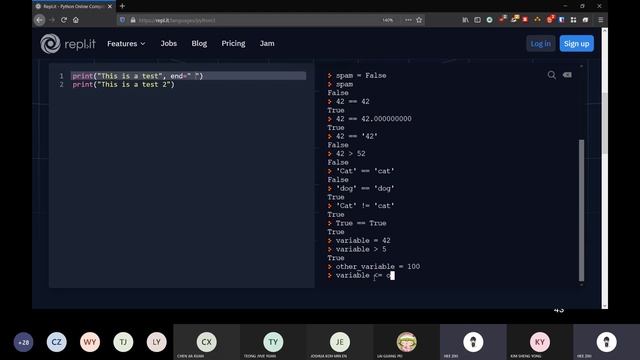Open the page actions three-dot menu
Viewport: 640px width, 360px height.
(408, 20)
